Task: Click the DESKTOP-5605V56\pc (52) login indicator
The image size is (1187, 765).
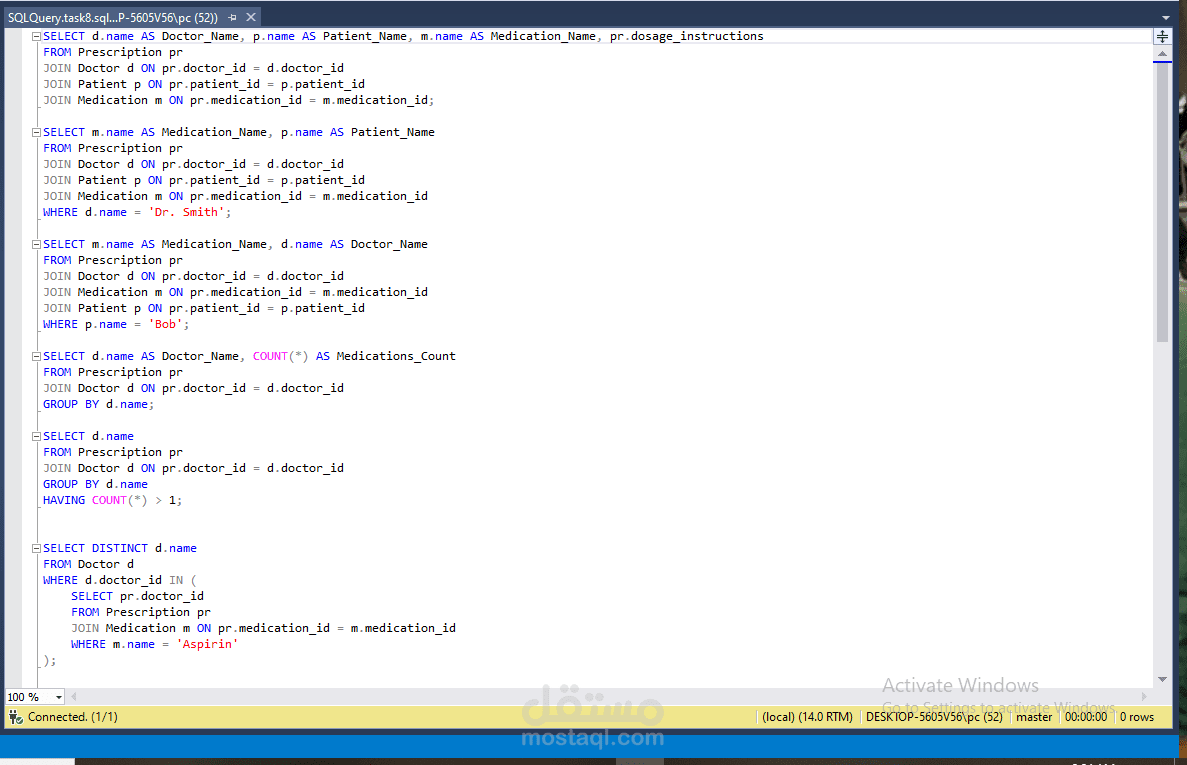Action: 934,717
